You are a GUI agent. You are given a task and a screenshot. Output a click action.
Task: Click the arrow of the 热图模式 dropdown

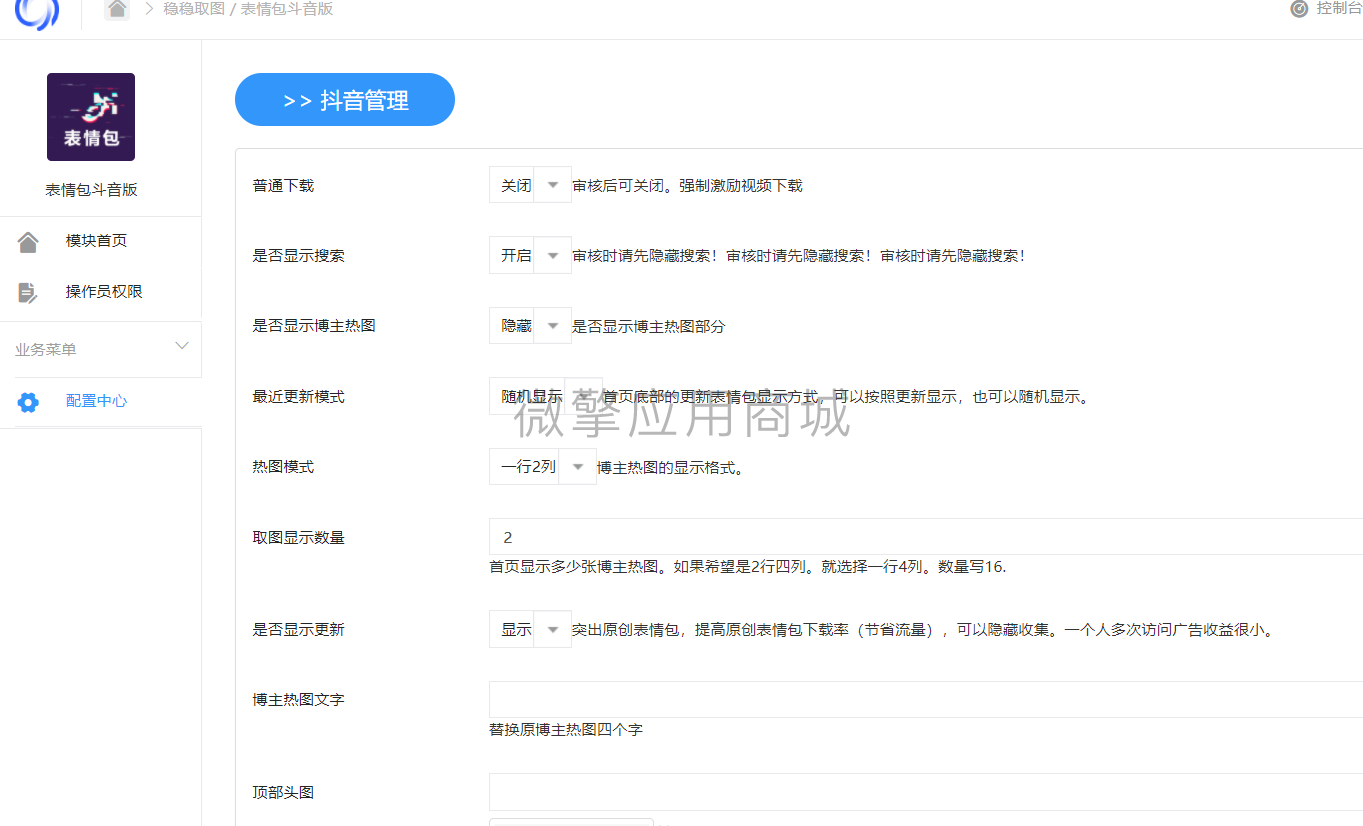tap(578, 466)
